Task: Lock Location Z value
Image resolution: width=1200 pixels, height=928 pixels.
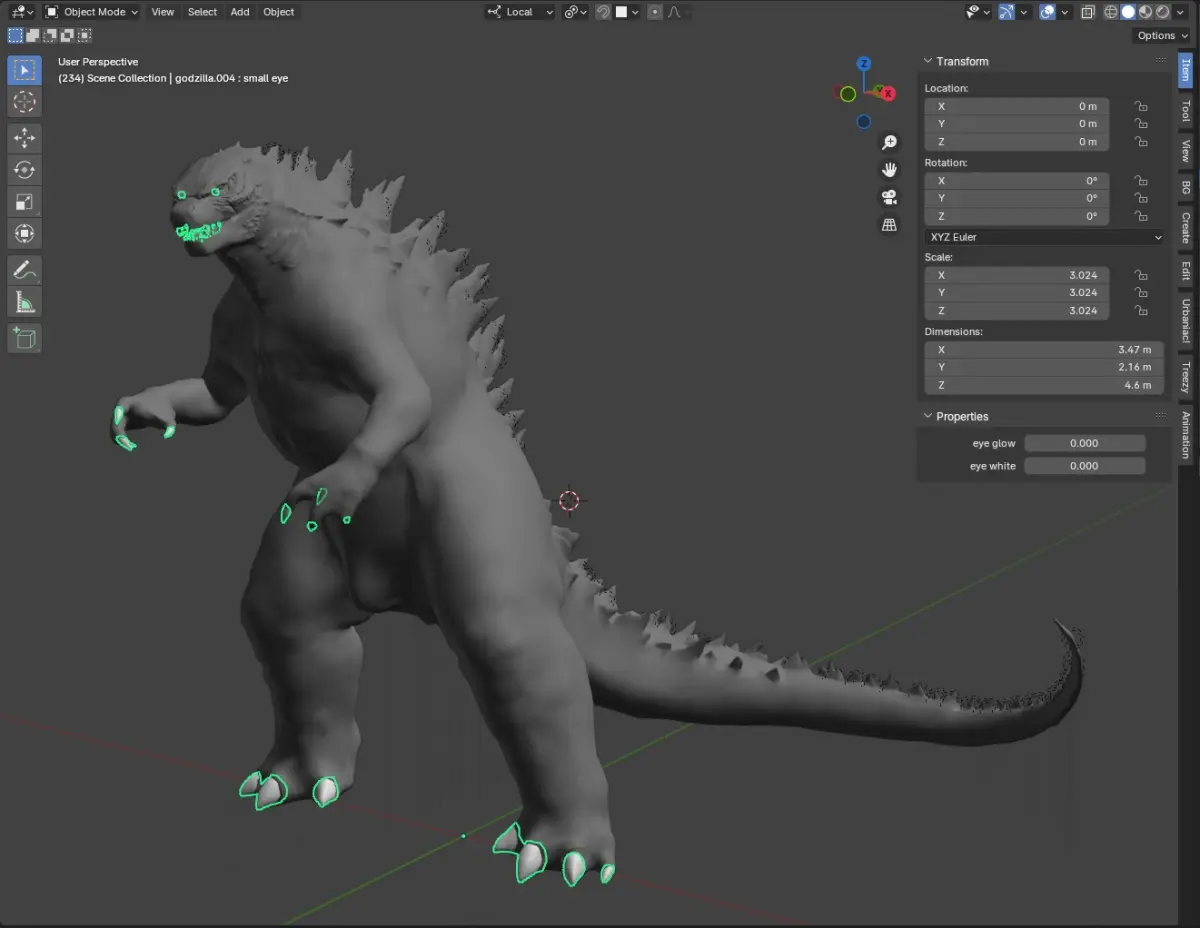Action: 1140,142
